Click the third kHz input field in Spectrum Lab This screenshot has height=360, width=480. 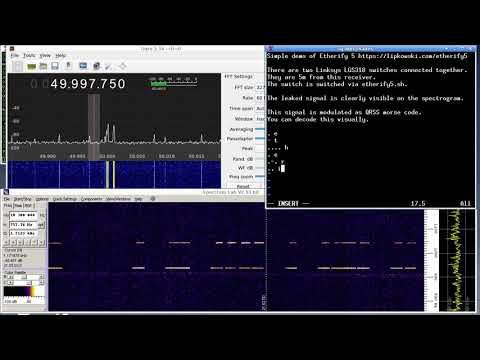click(23, 233)
